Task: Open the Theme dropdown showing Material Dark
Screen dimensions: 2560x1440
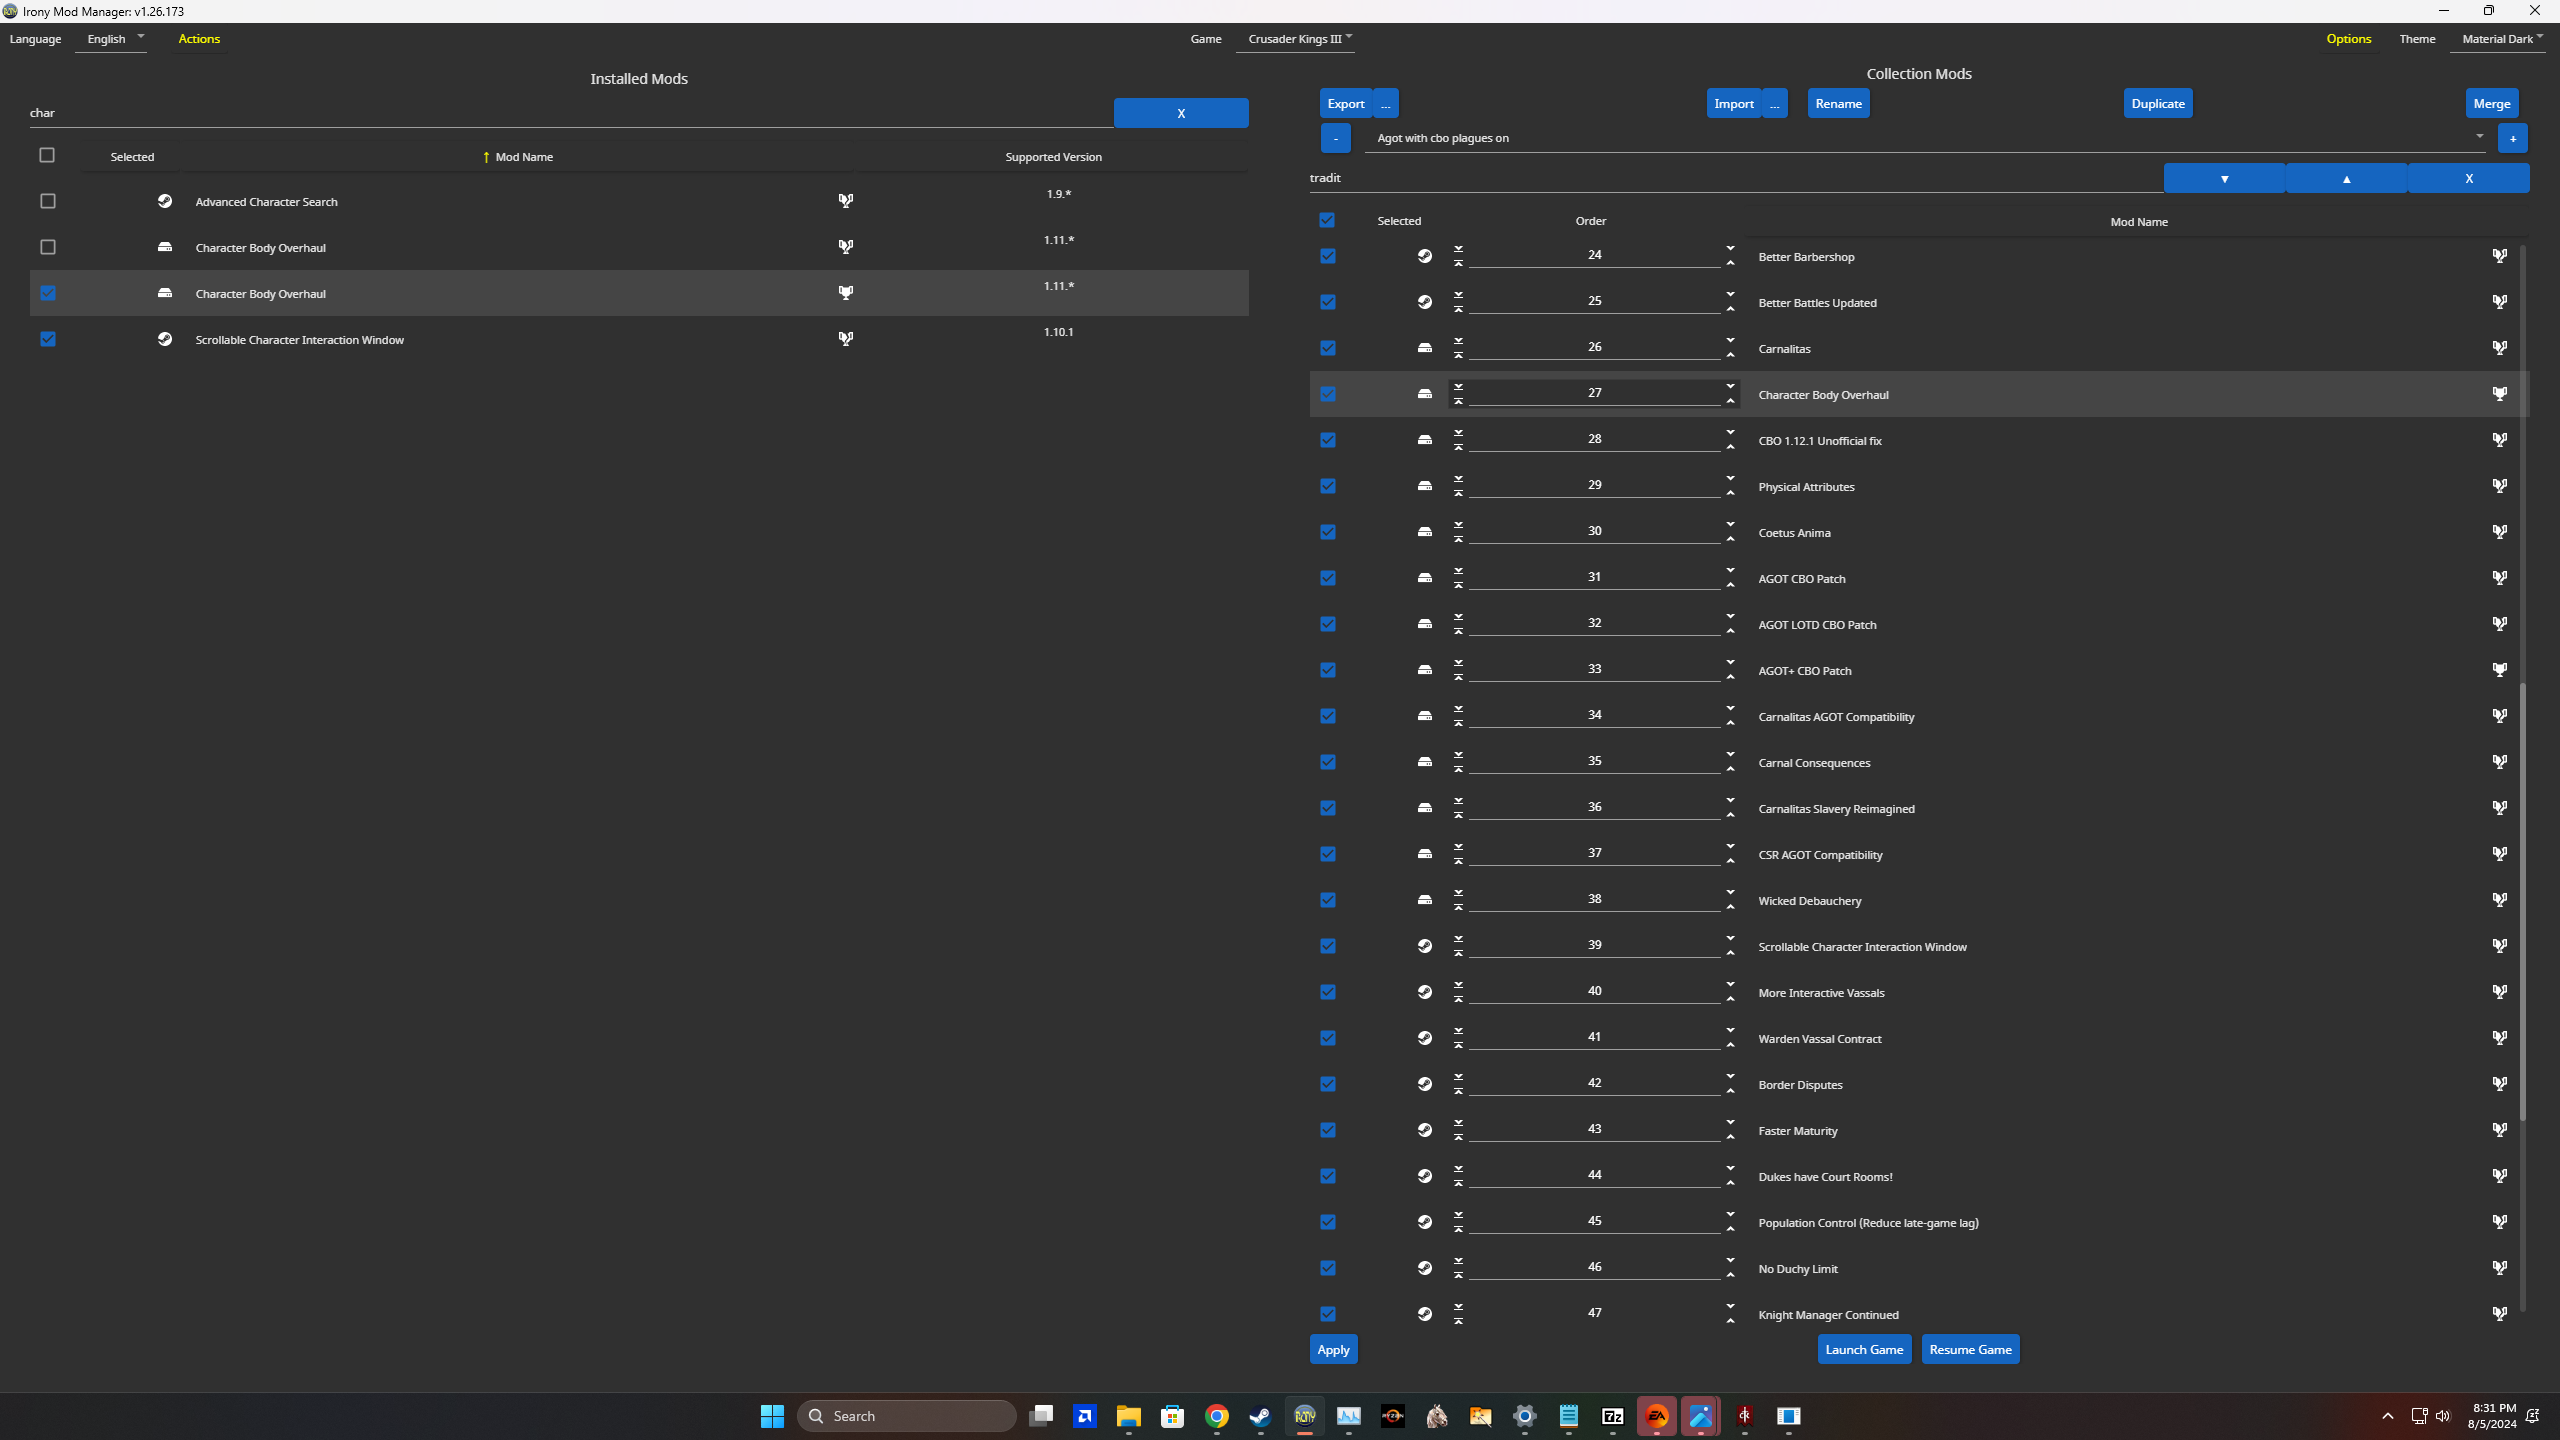Action: click(x=2498, y=39)
